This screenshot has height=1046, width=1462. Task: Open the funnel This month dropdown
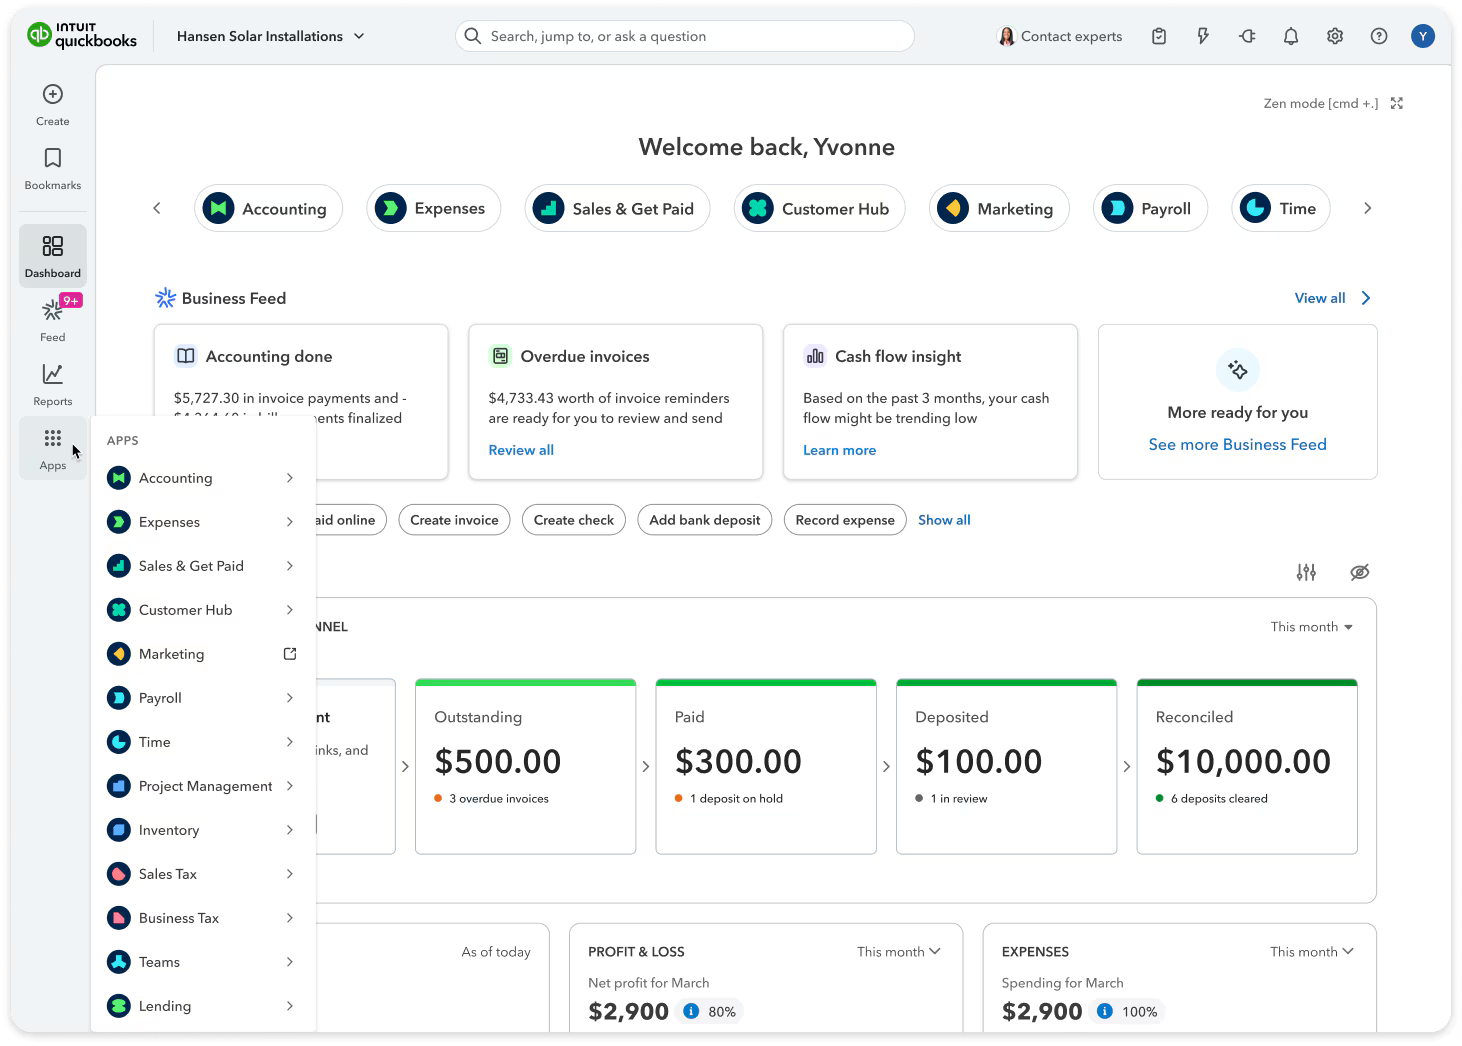1311,627
